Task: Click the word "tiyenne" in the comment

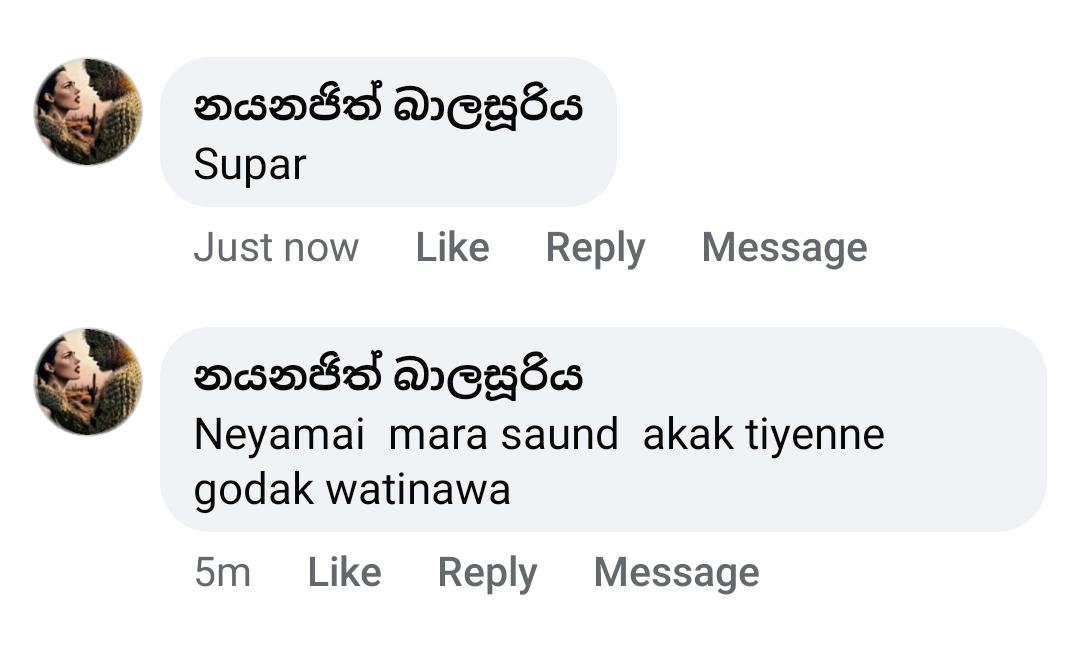Action: 812,435
